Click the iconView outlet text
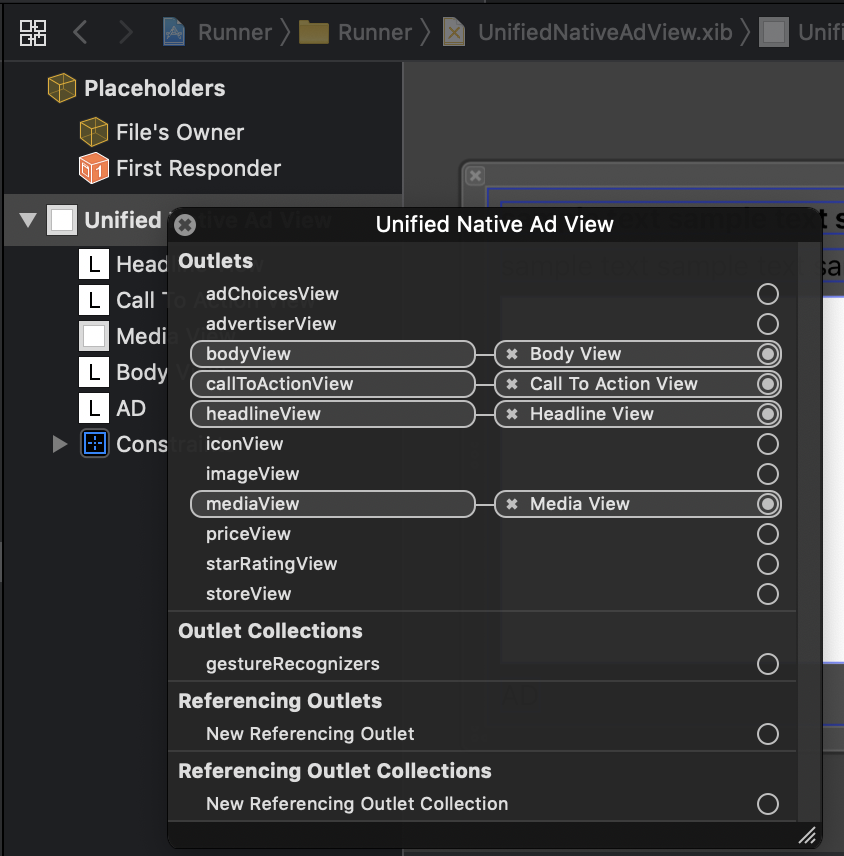 coord(245,444)
